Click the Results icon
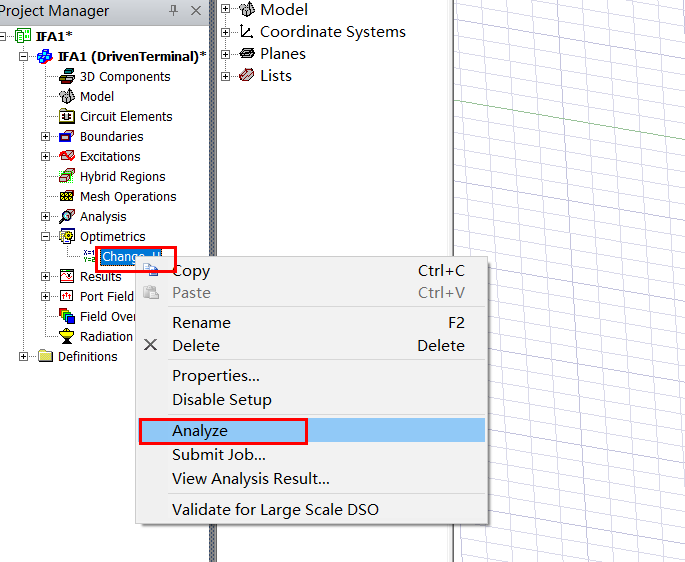This screenshot has width=685, height=562. click(x=67, y=276)
